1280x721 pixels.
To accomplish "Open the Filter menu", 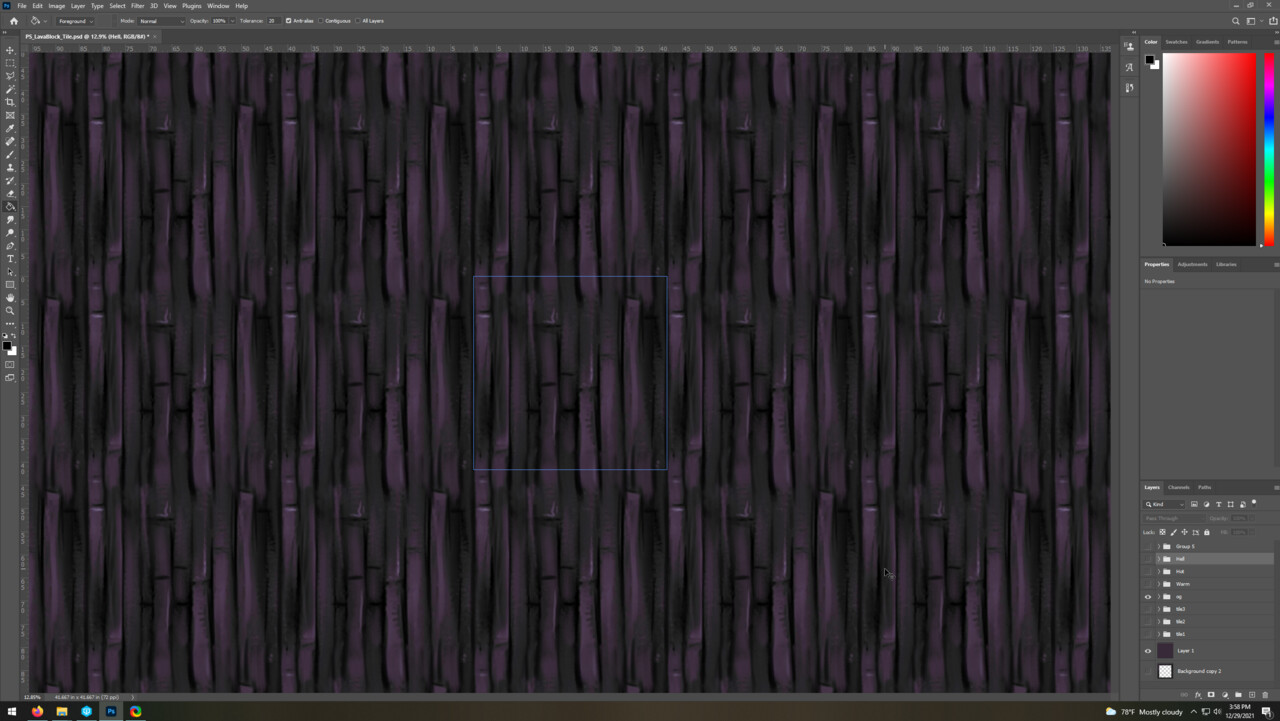I will click(138, 6).
